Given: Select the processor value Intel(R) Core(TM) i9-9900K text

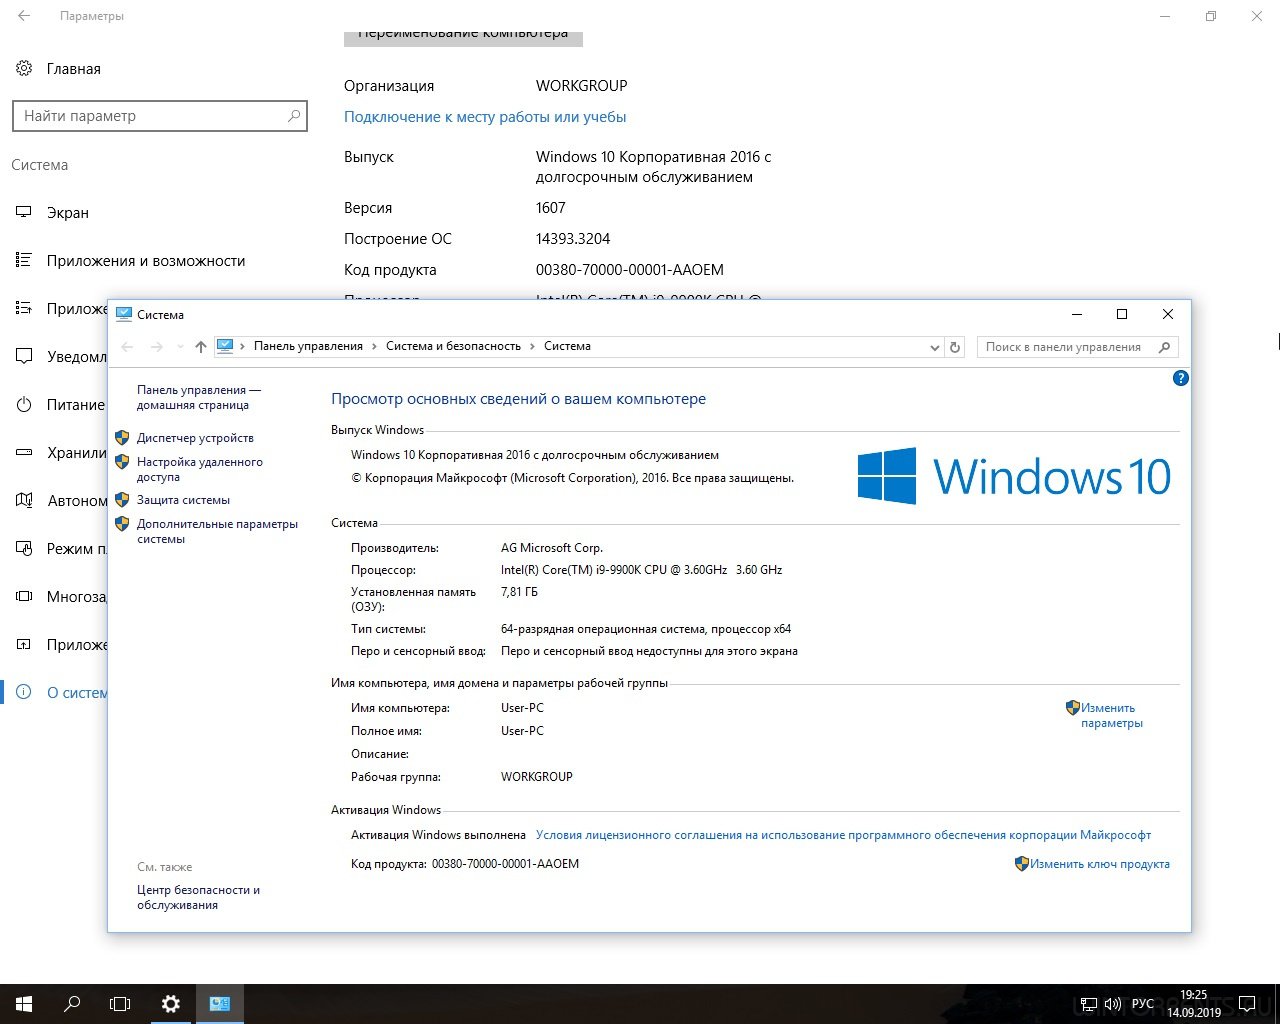Looking at the screenshot, I should click(x=641, y=570).
